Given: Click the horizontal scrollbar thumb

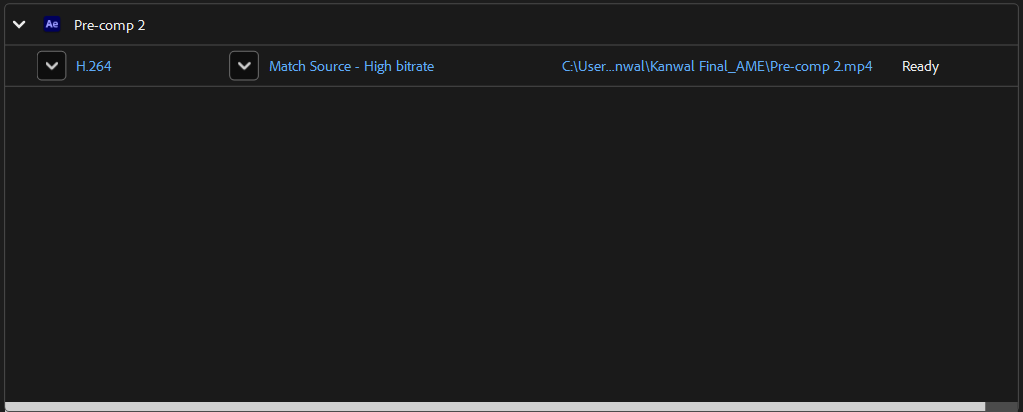Looking at the screenshot, I should [495, 407].
